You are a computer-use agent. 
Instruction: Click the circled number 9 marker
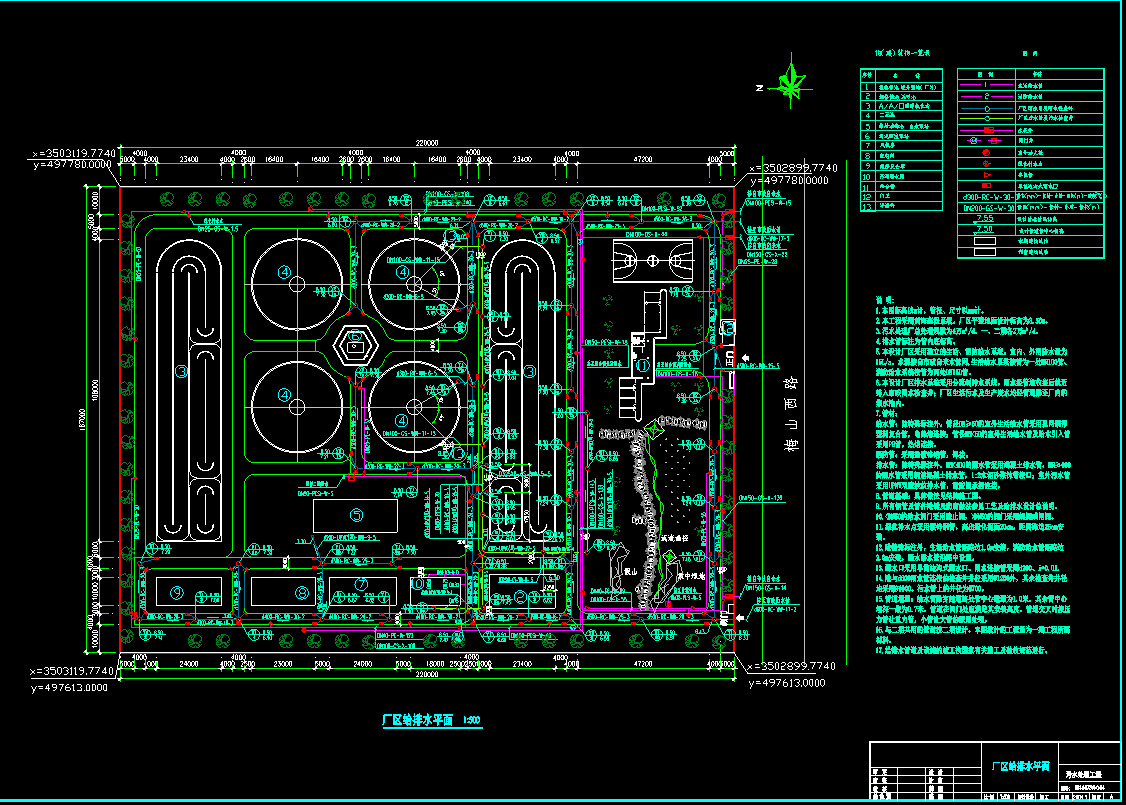(177, 592)
